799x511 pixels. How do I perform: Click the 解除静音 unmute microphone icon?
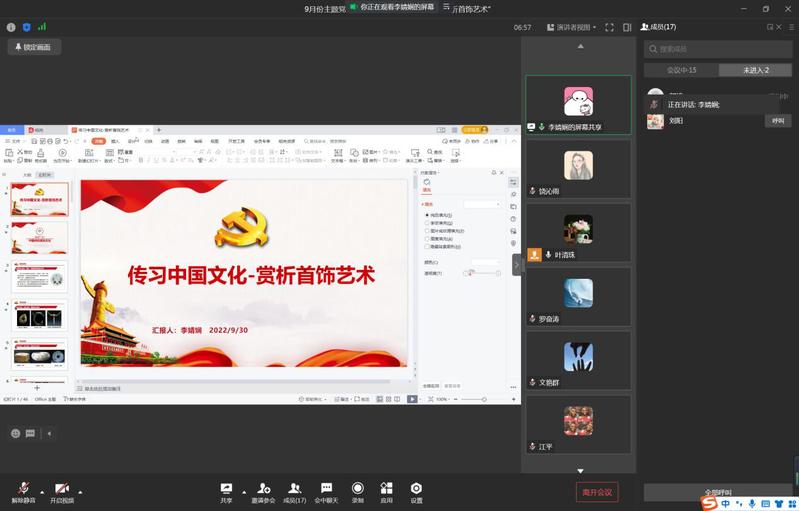pyautogui.click(x=23, y=488)
